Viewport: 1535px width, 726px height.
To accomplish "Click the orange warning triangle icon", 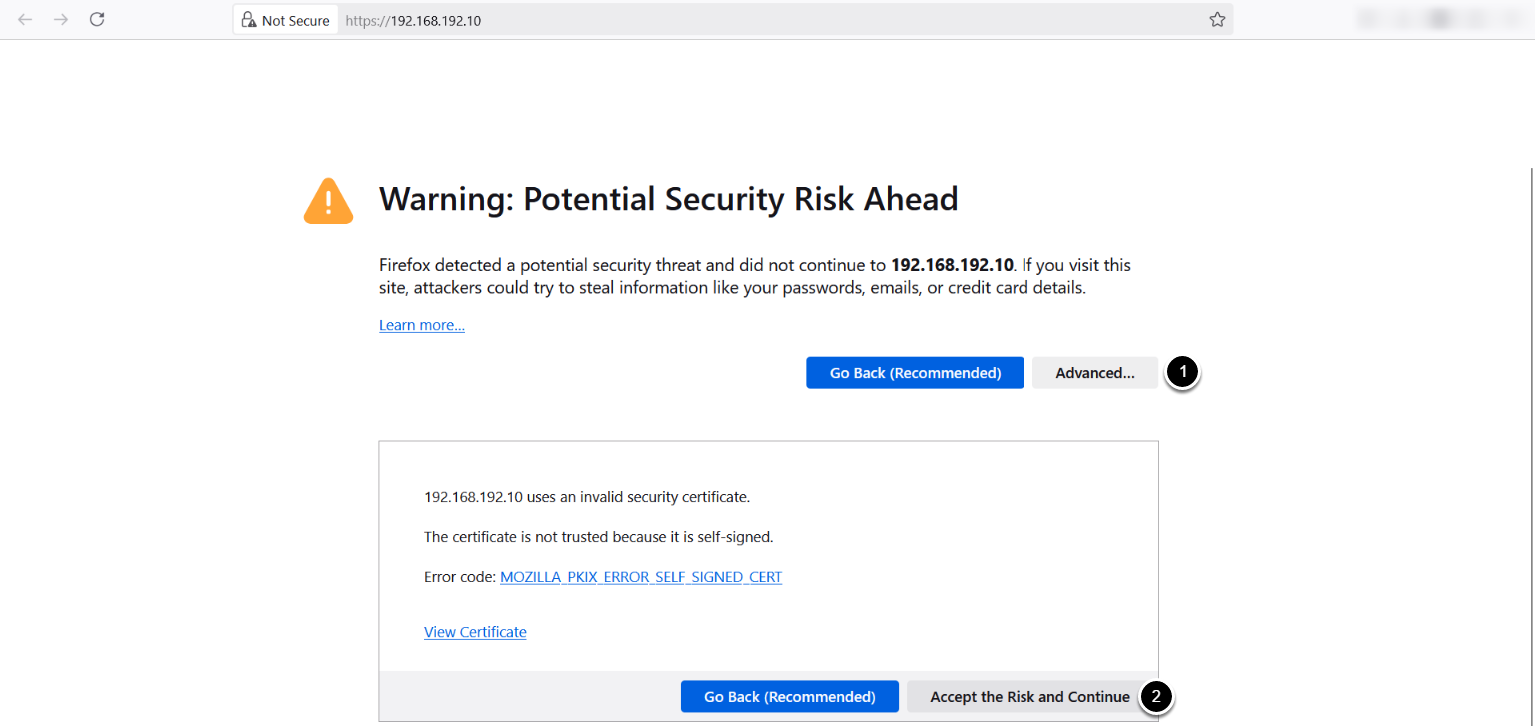I will coord(328,201).
